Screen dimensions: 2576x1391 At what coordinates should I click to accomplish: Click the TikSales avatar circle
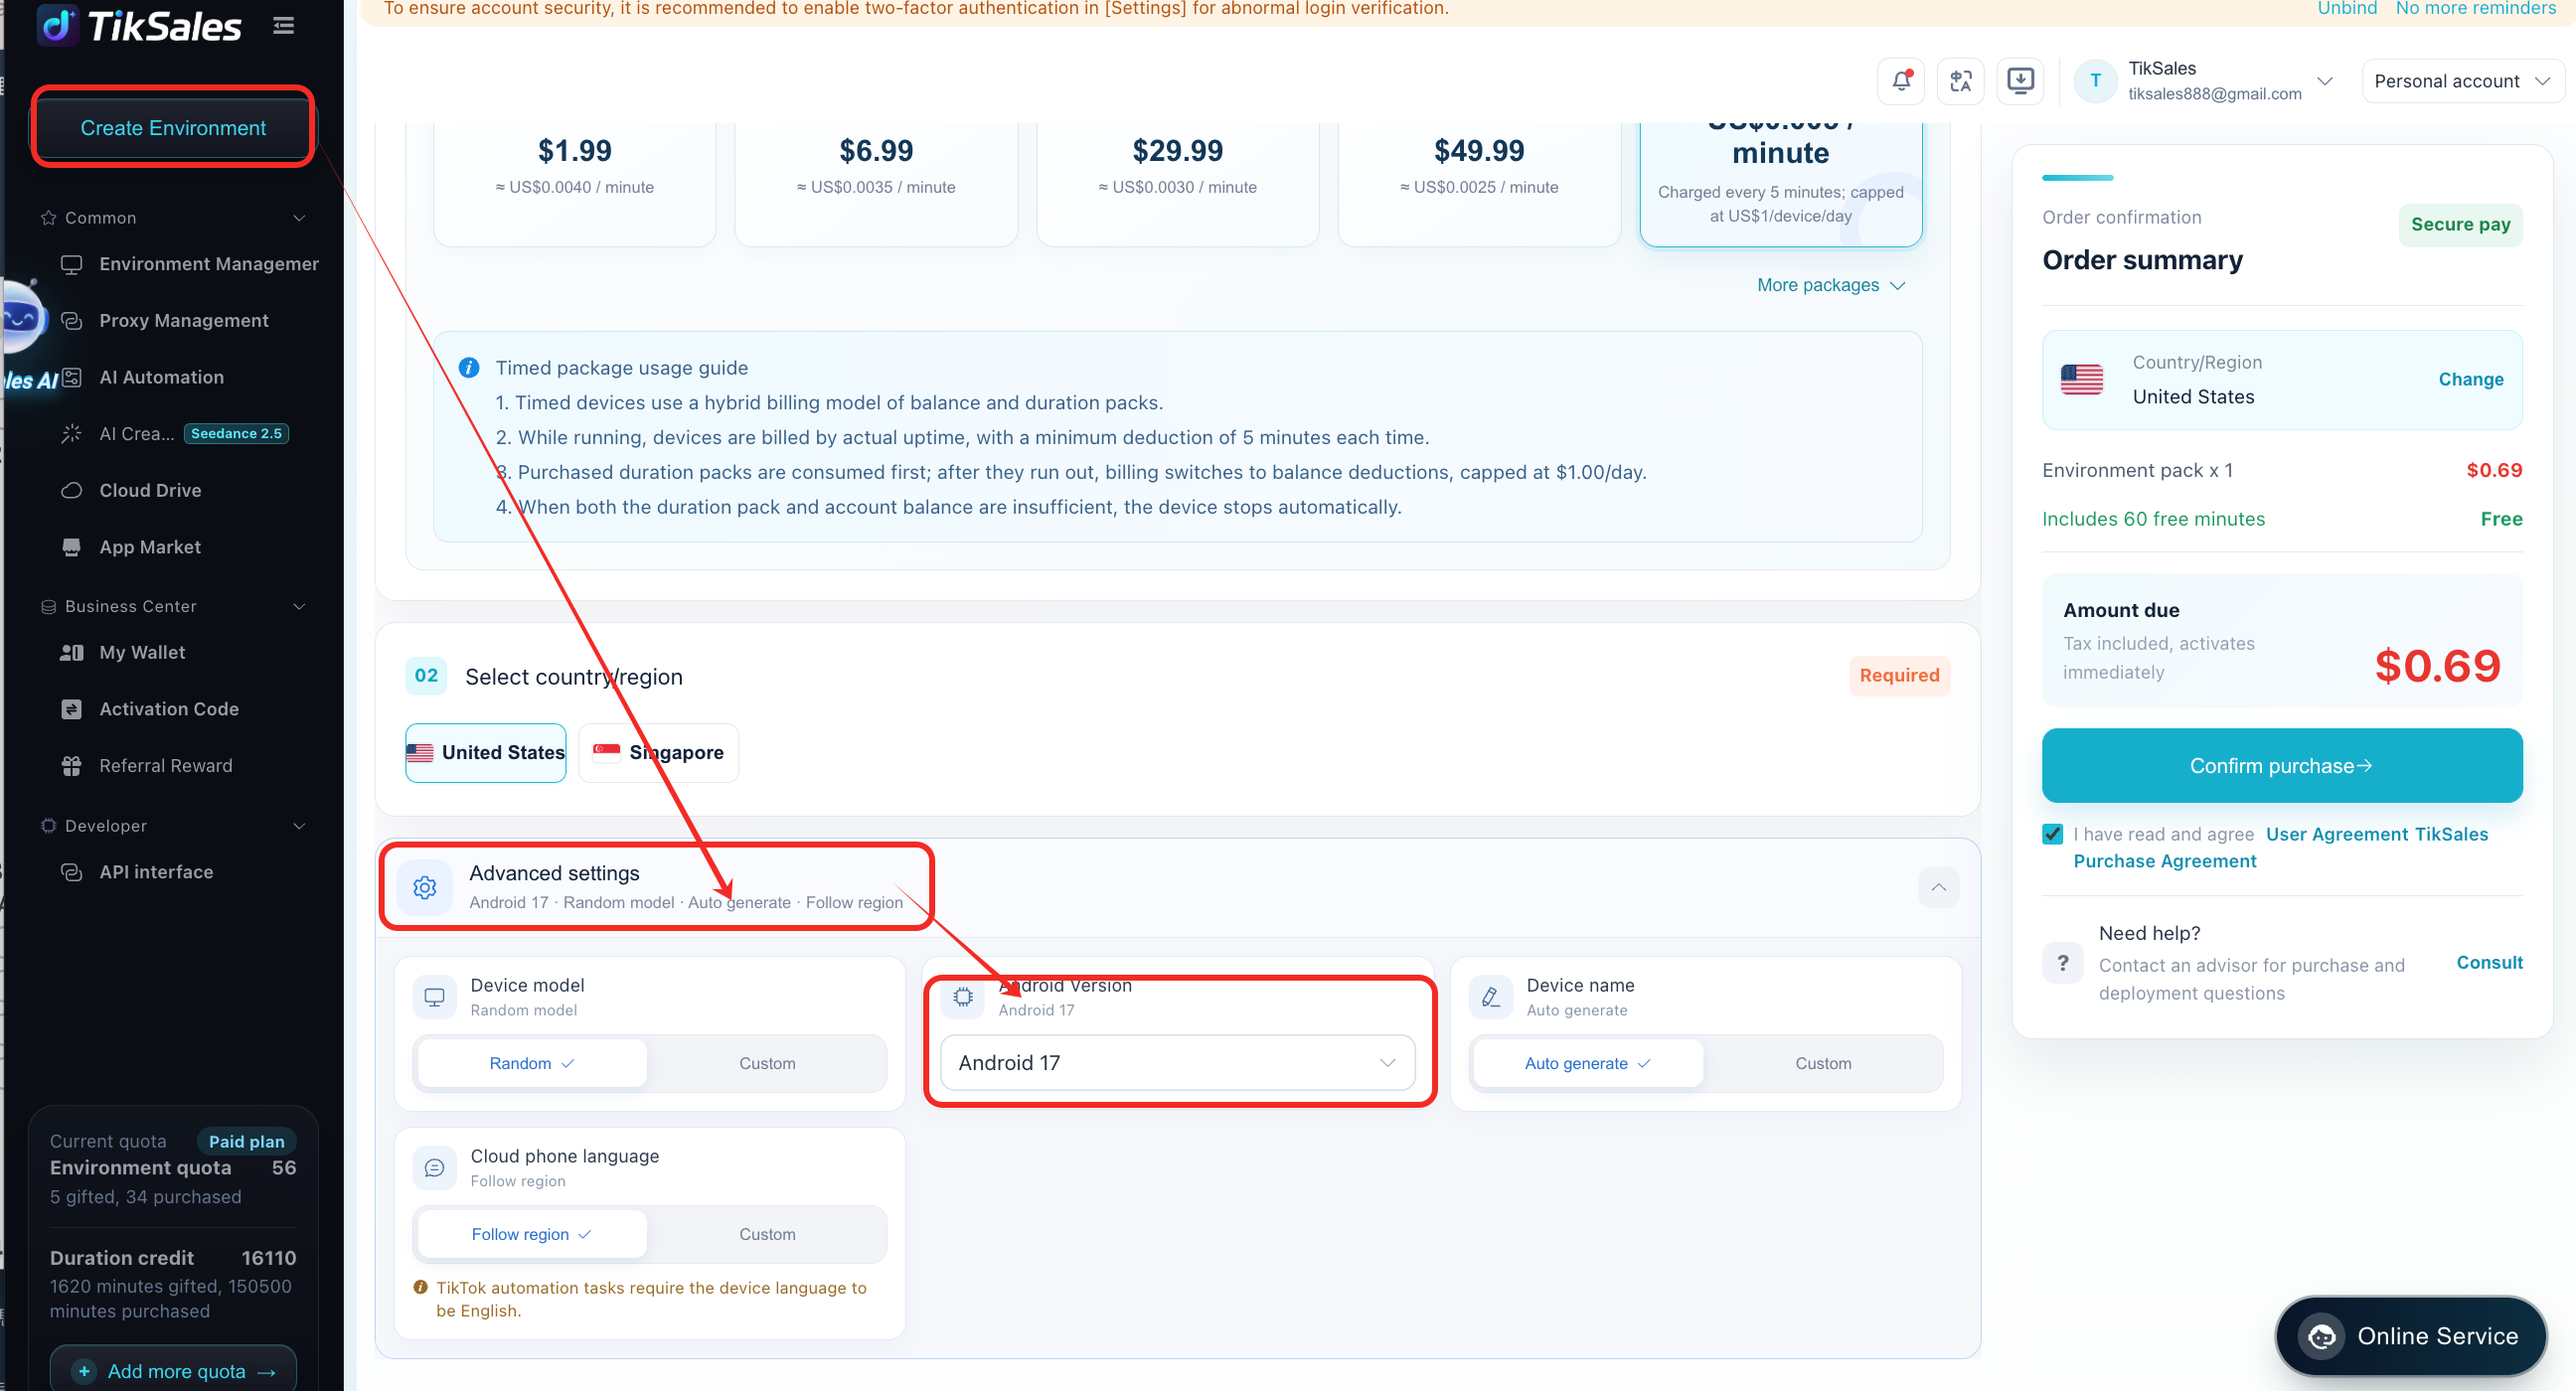(2095, 81)
